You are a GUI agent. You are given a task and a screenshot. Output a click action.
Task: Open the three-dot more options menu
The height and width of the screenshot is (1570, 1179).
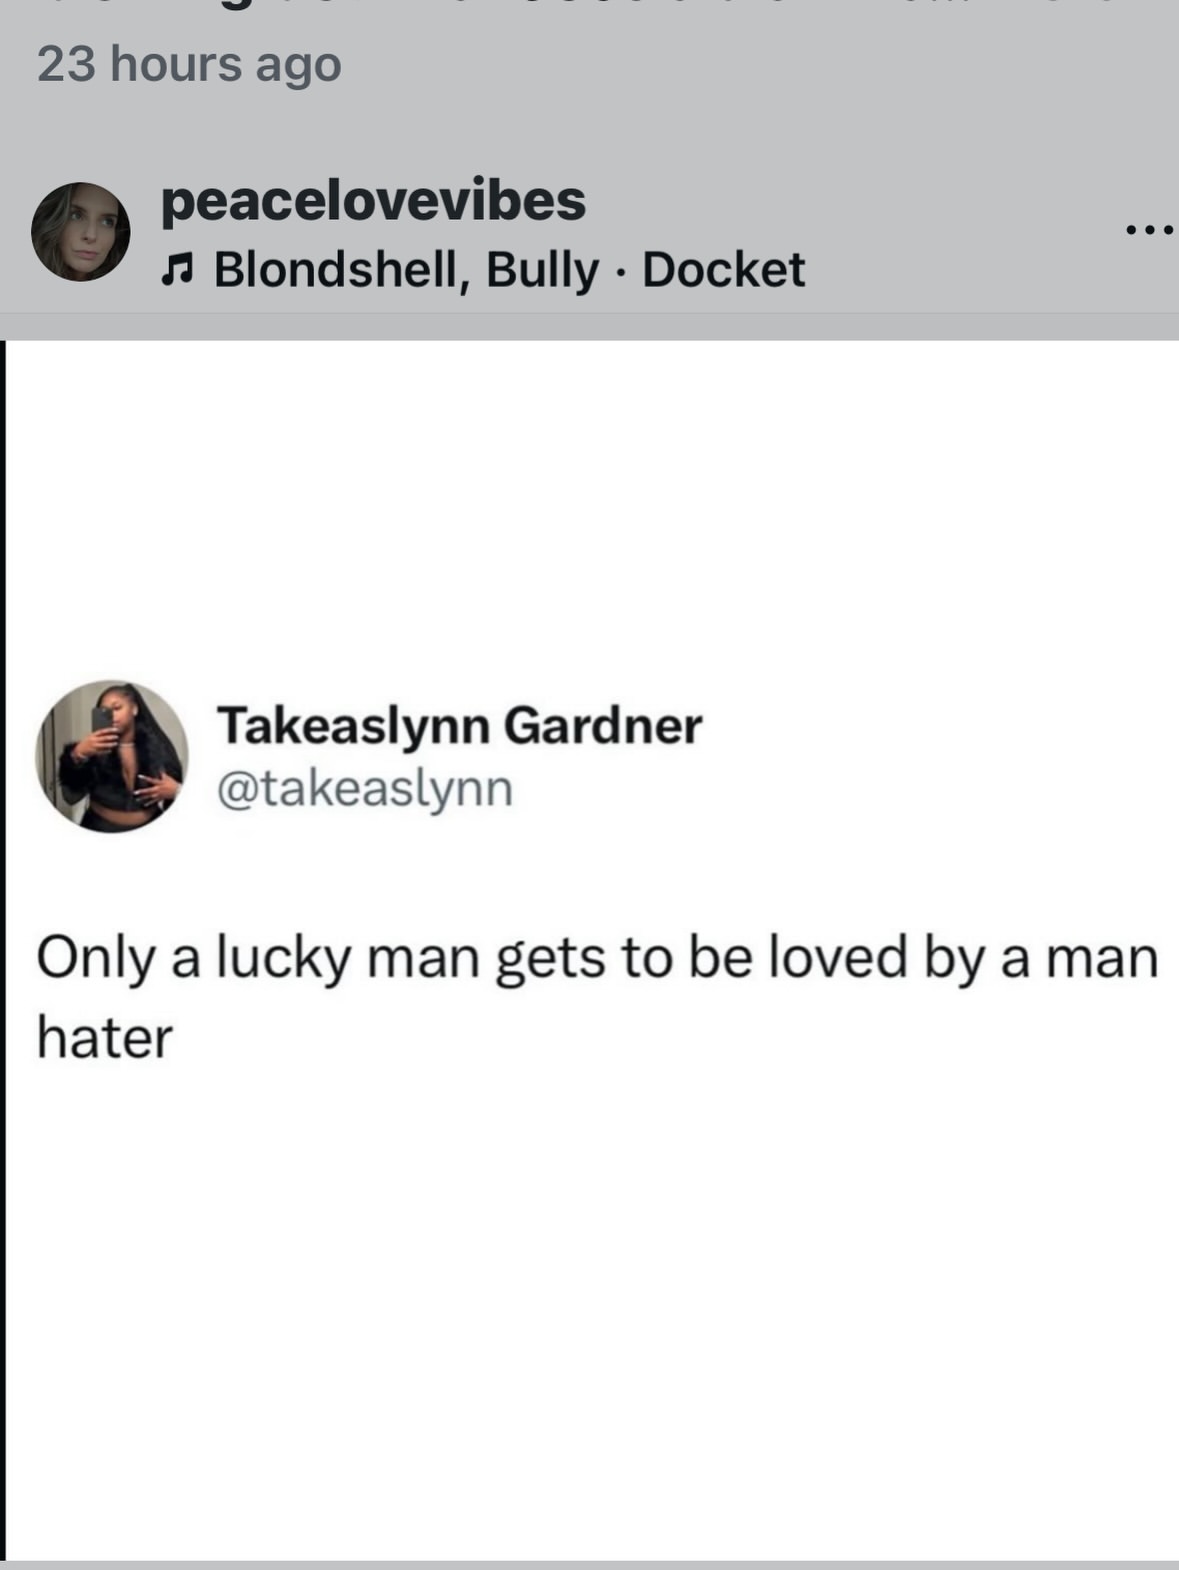tap(1151, 231)
